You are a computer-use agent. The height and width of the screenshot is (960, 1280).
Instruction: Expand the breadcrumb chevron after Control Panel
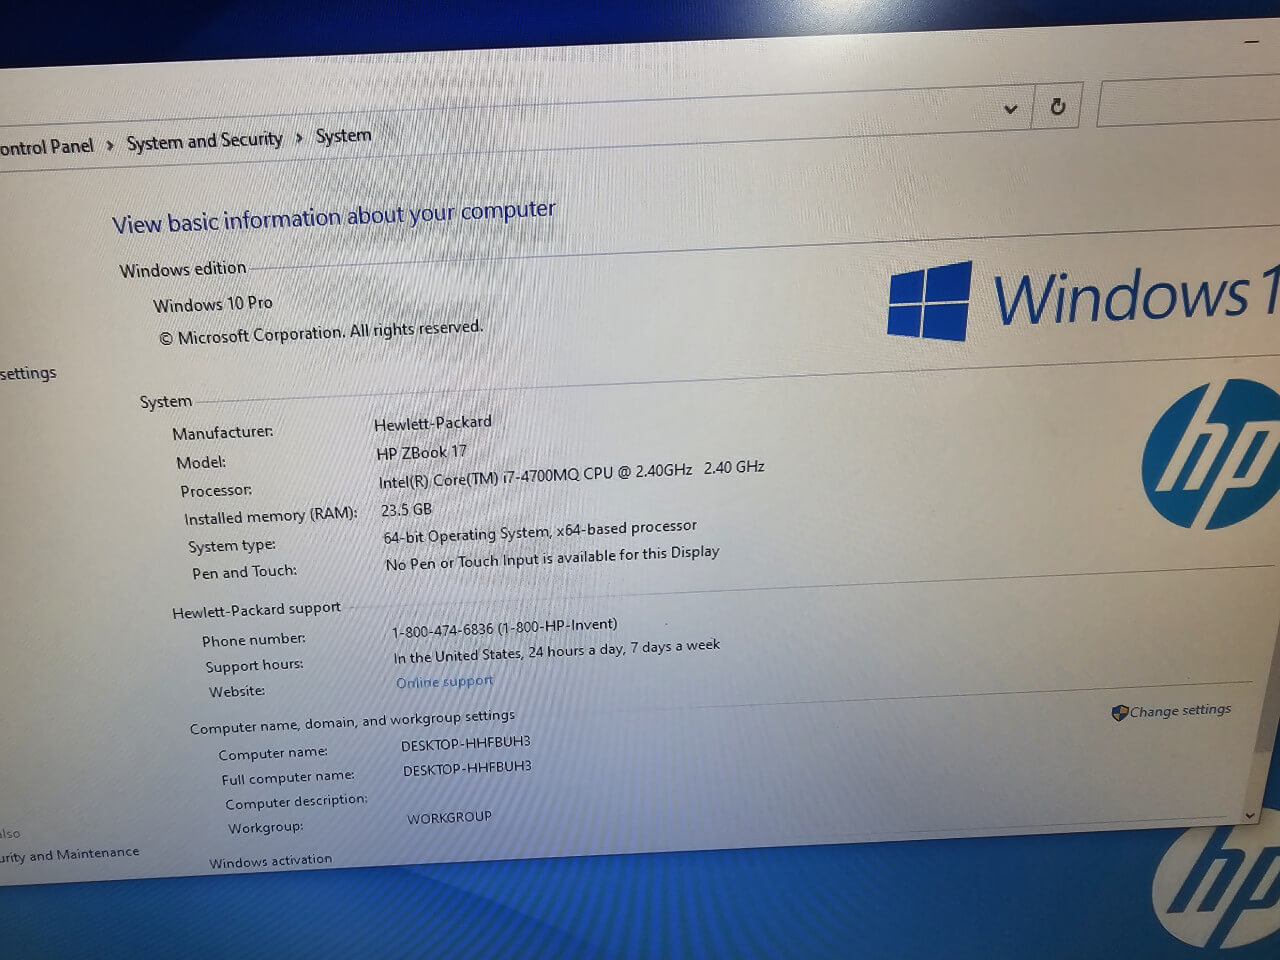pyautogui.click(x=109, y=144)
